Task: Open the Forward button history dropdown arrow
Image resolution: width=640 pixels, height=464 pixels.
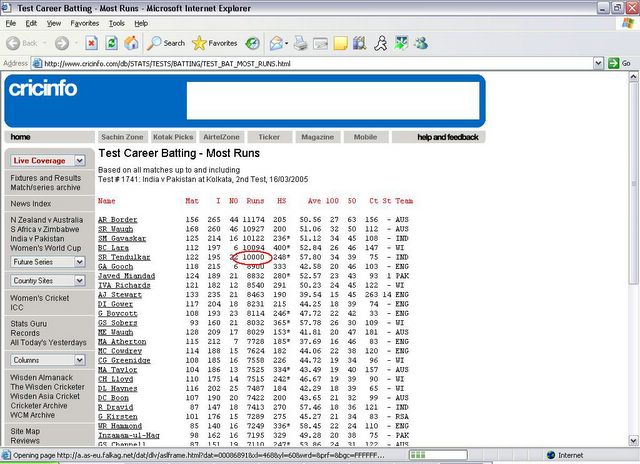Action: tap(76, 43)
